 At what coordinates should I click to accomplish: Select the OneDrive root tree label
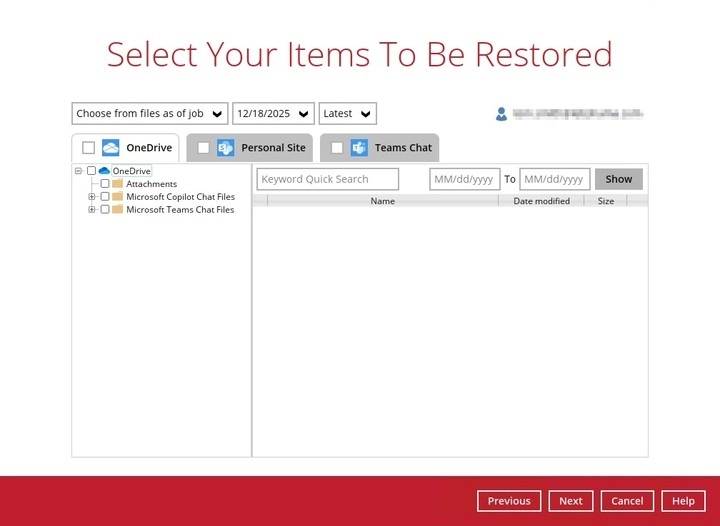131,171
